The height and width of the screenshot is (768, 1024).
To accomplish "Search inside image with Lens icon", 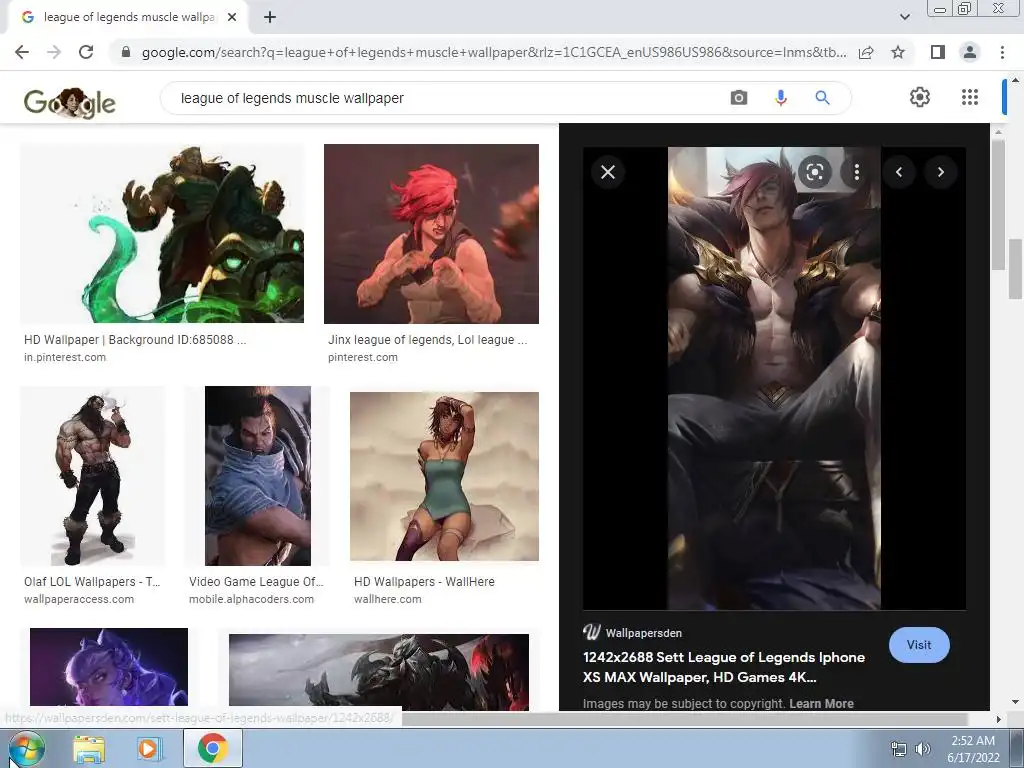I will click(x=814, y=172).
